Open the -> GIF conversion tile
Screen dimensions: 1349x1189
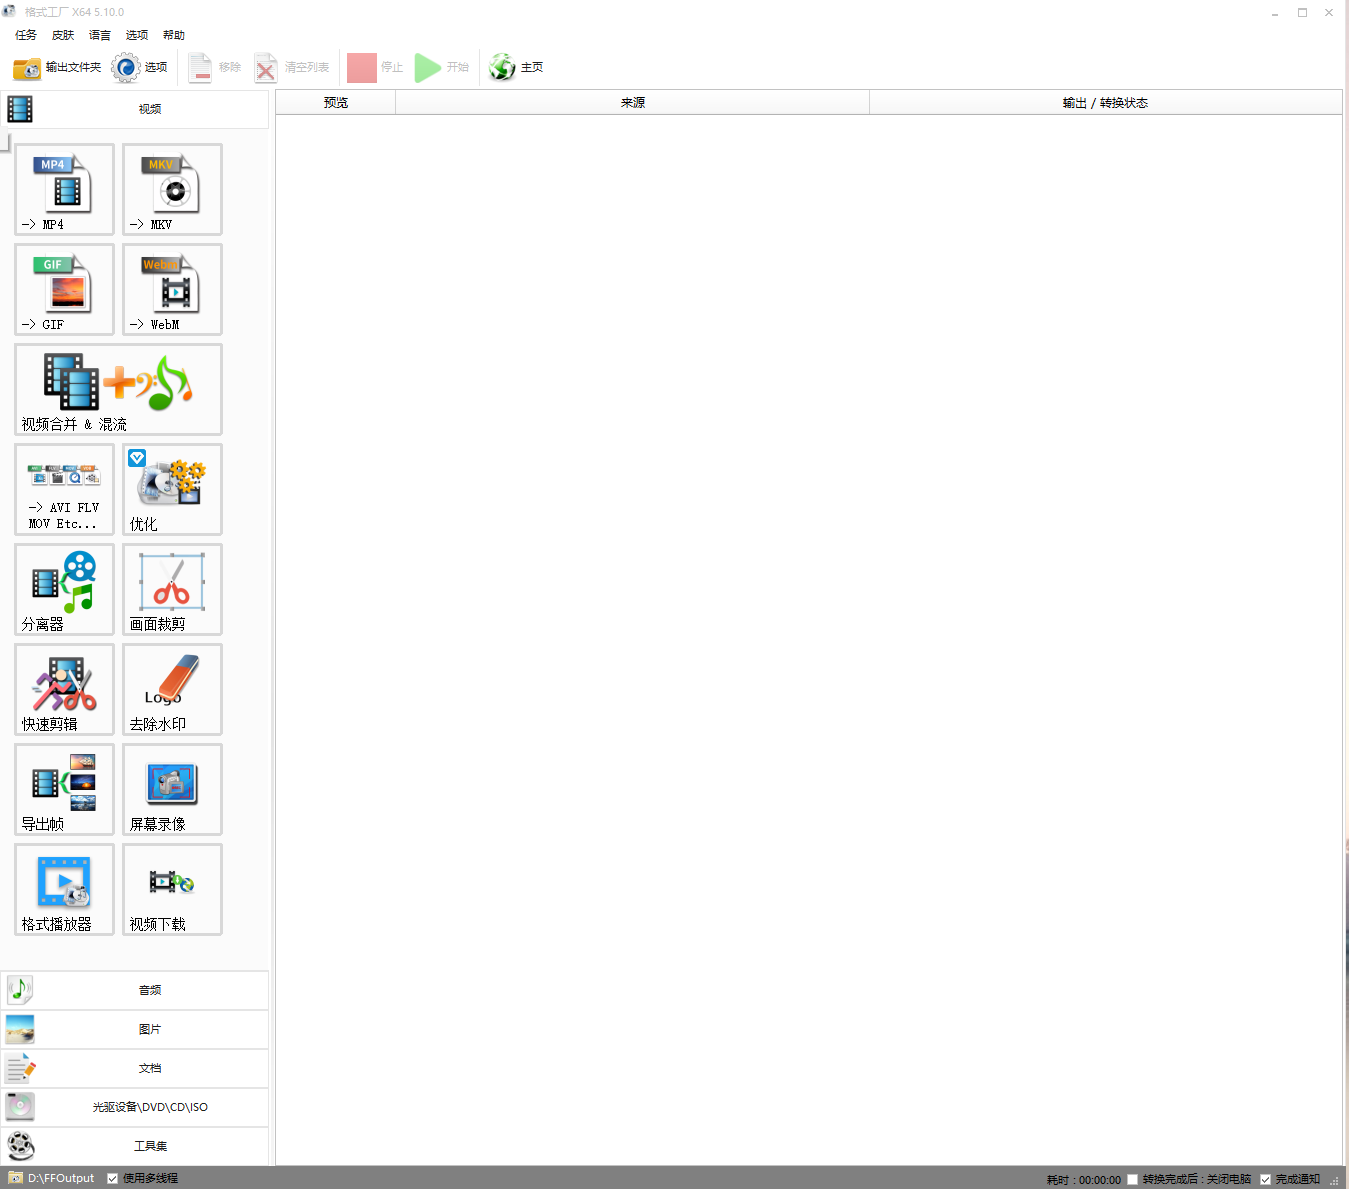click(x=64, y=289)
